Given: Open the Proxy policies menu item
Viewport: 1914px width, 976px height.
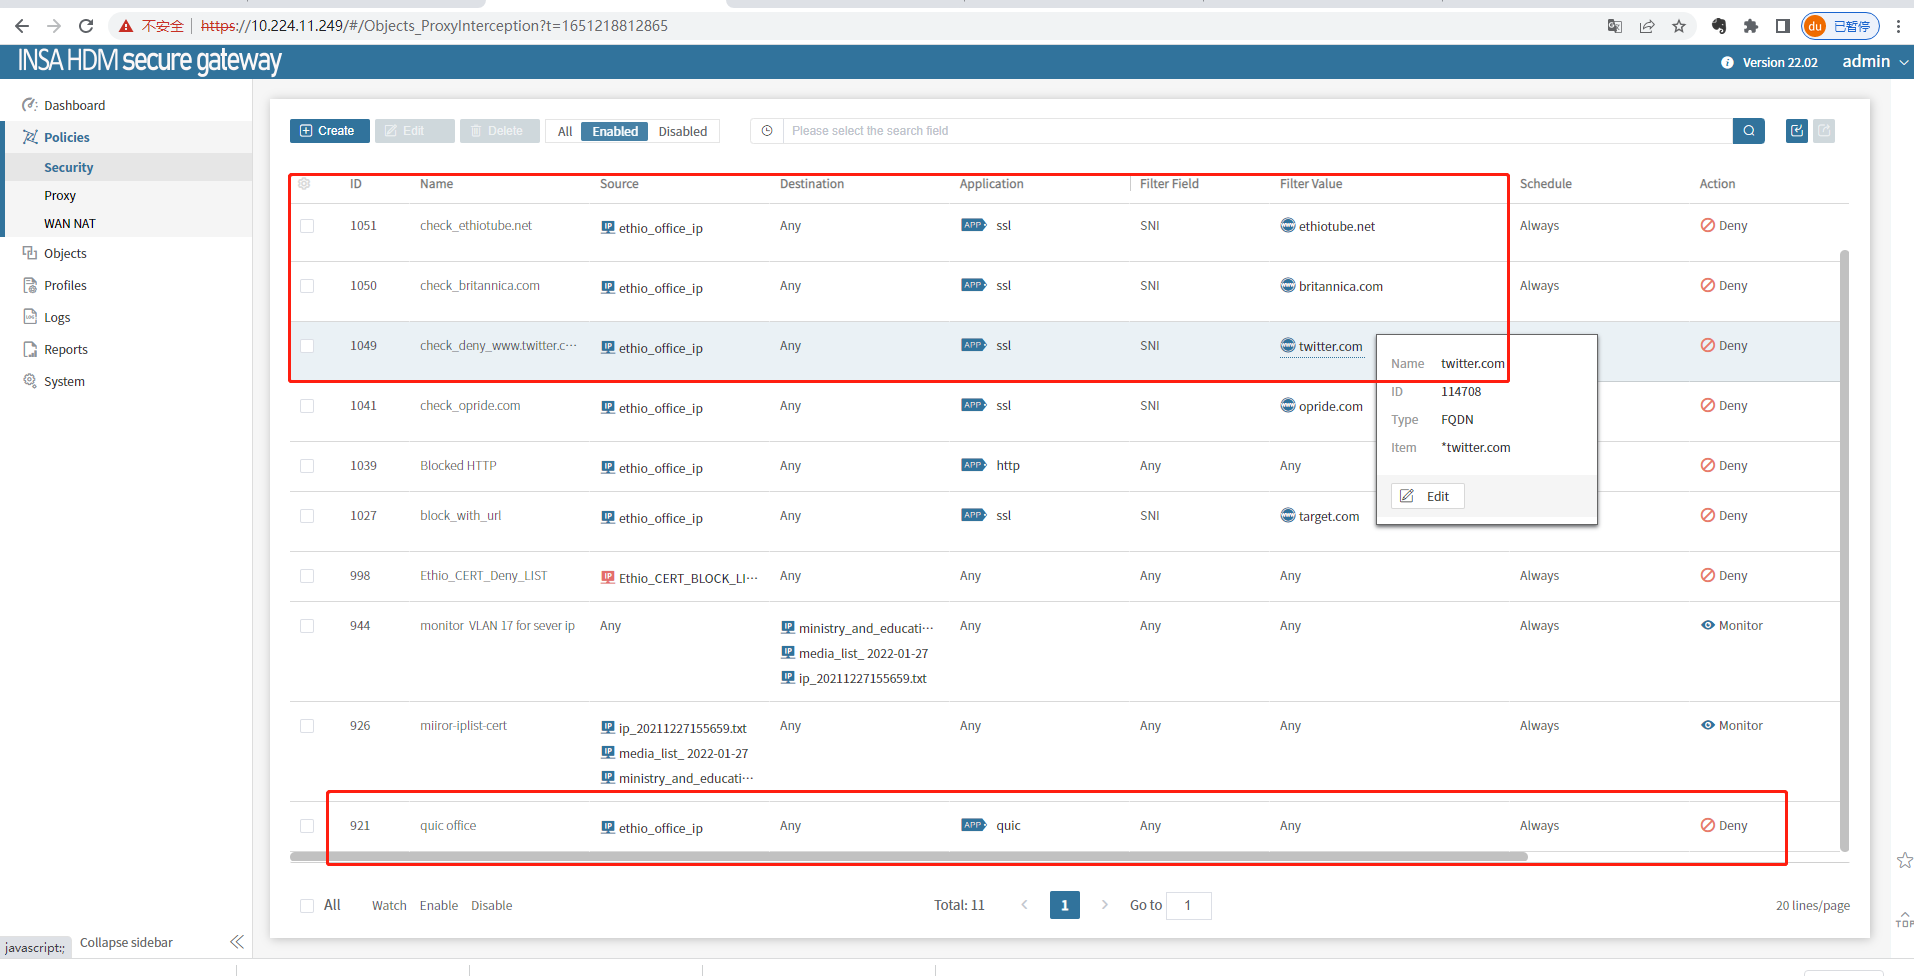Looking at the screenshot, I should [60, 196].
